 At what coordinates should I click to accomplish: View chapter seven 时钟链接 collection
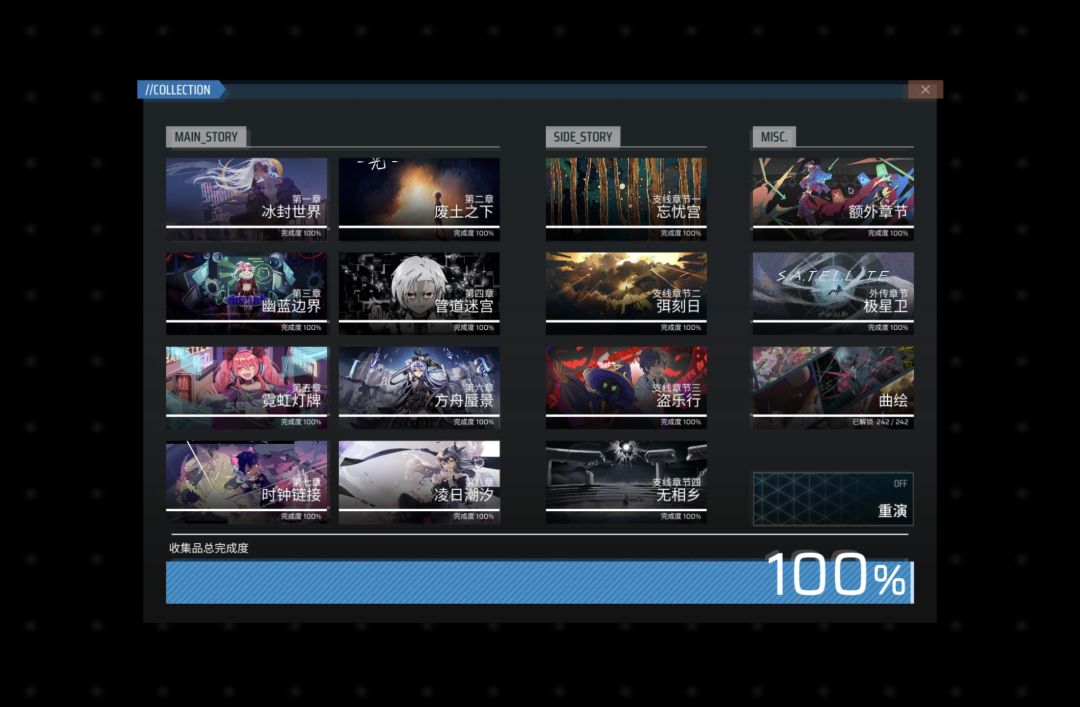click(x=247, y=482)
